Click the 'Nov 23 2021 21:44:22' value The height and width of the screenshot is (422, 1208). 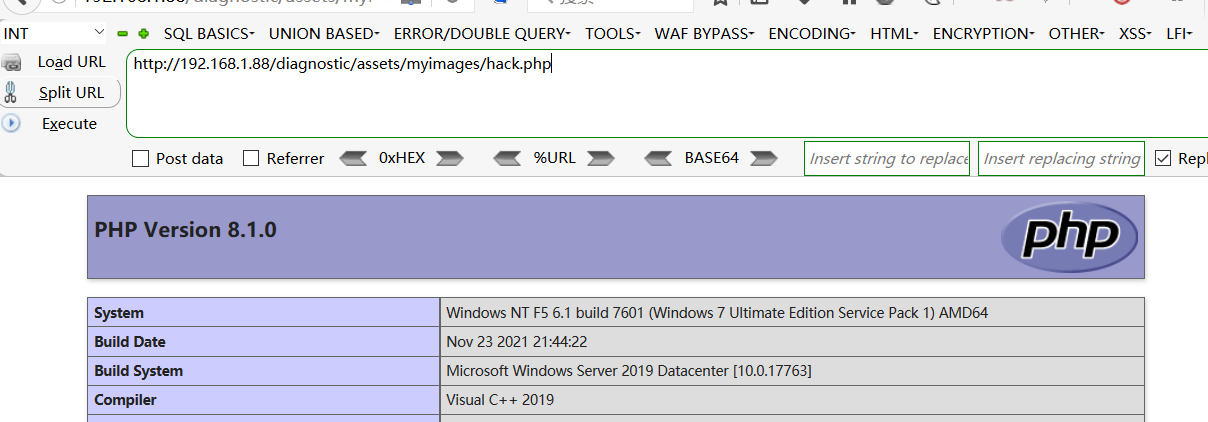(516, 342)
